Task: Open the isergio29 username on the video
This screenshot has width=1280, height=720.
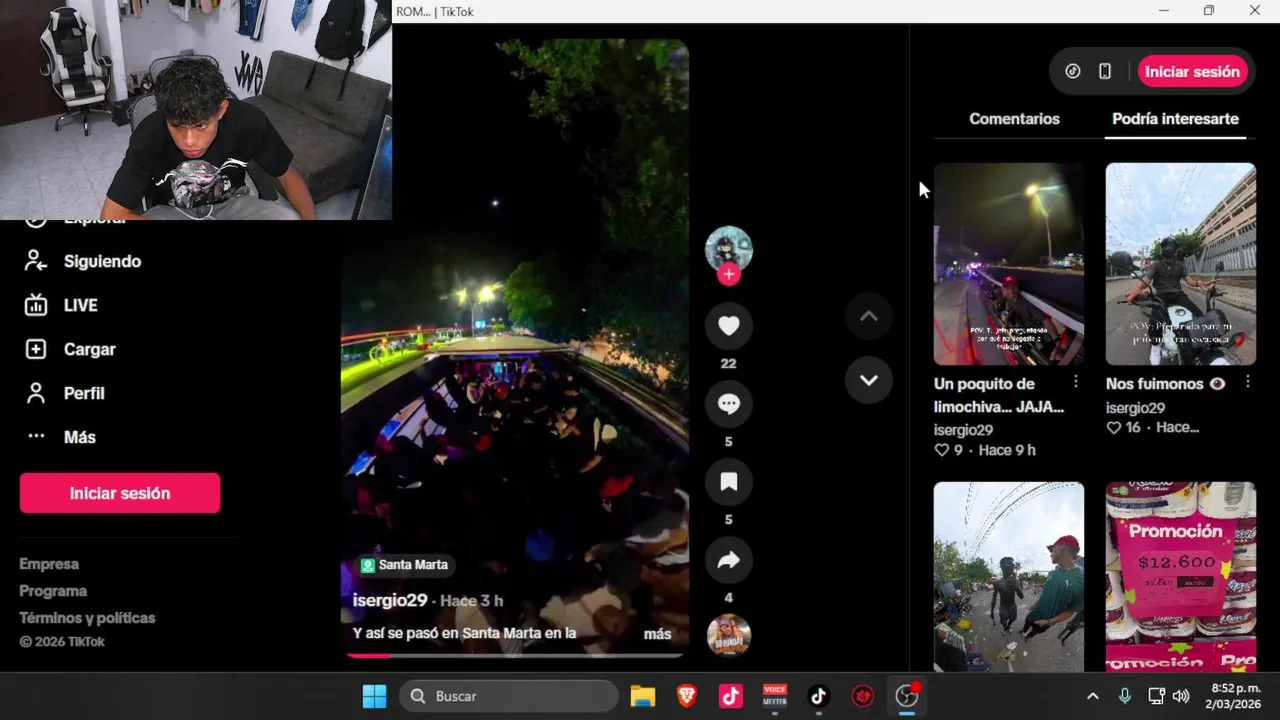Action: (x=390, y=600)
